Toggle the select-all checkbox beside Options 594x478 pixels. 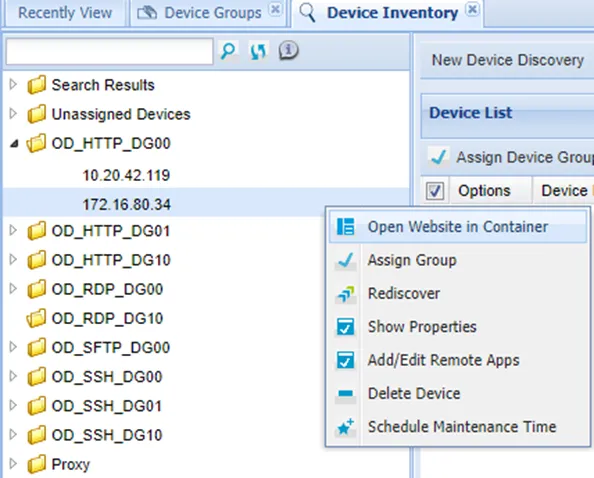pyautogui.click(x=435, y=191)
